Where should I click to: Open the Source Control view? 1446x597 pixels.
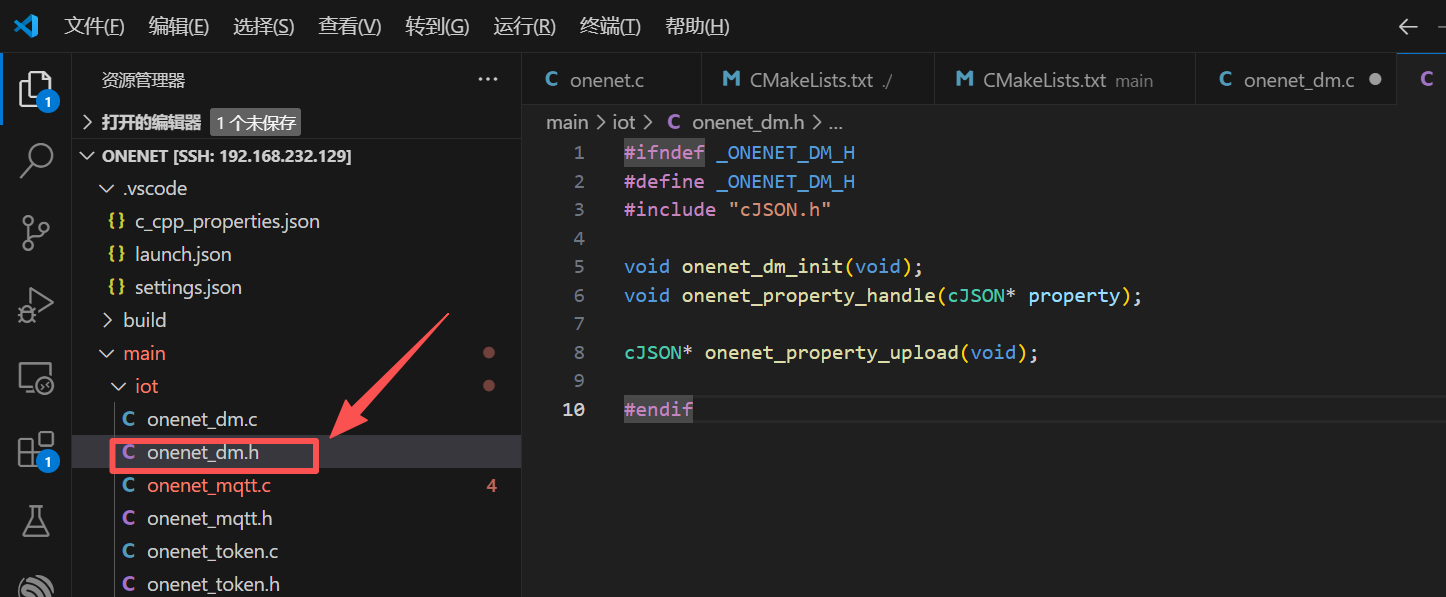click(x=35, y=232)
